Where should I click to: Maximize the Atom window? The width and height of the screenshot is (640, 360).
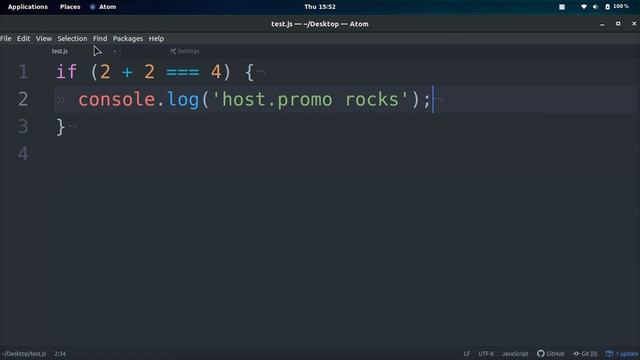618,24
